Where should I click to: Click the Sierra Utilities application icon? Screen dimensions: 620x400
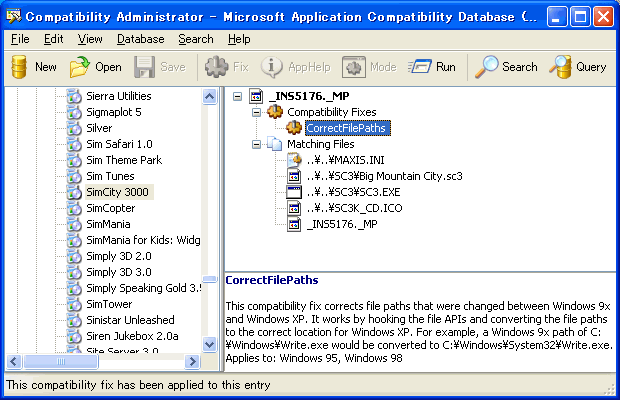tap(74, 96)
